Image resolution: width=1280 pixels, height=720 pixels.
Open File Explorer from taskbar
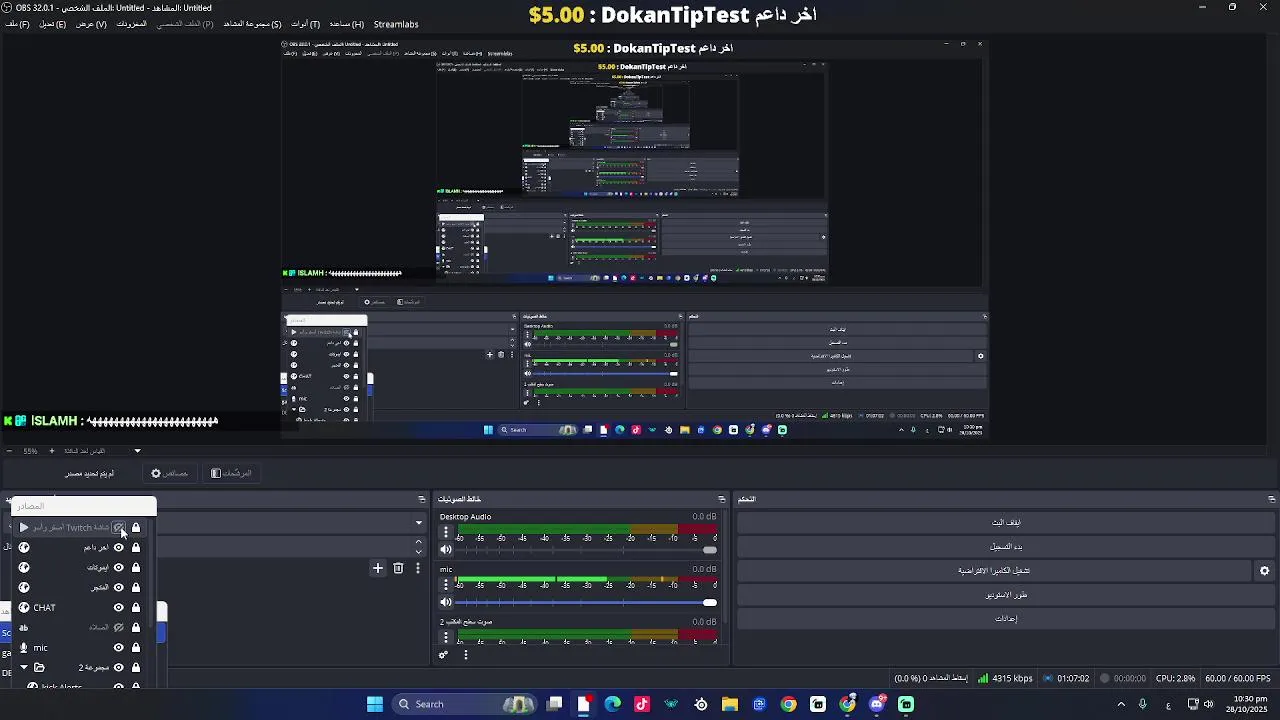point(730,704)
